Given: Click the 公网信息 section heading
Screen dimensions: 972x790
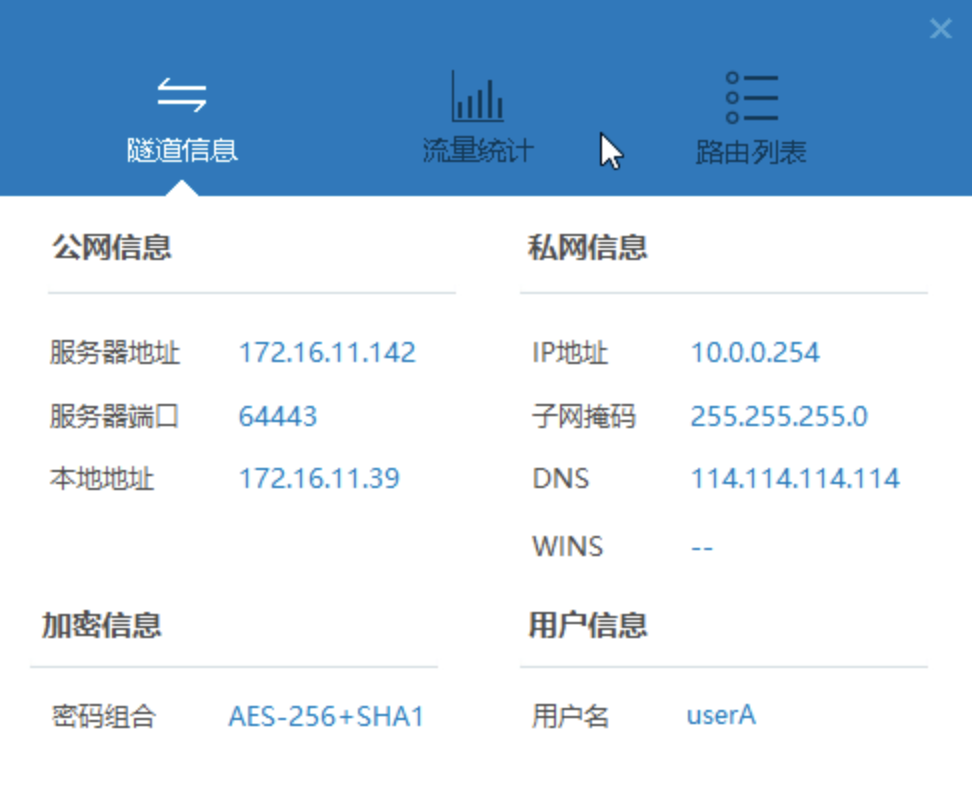Looking at the screenshot, I should [112, 247].
